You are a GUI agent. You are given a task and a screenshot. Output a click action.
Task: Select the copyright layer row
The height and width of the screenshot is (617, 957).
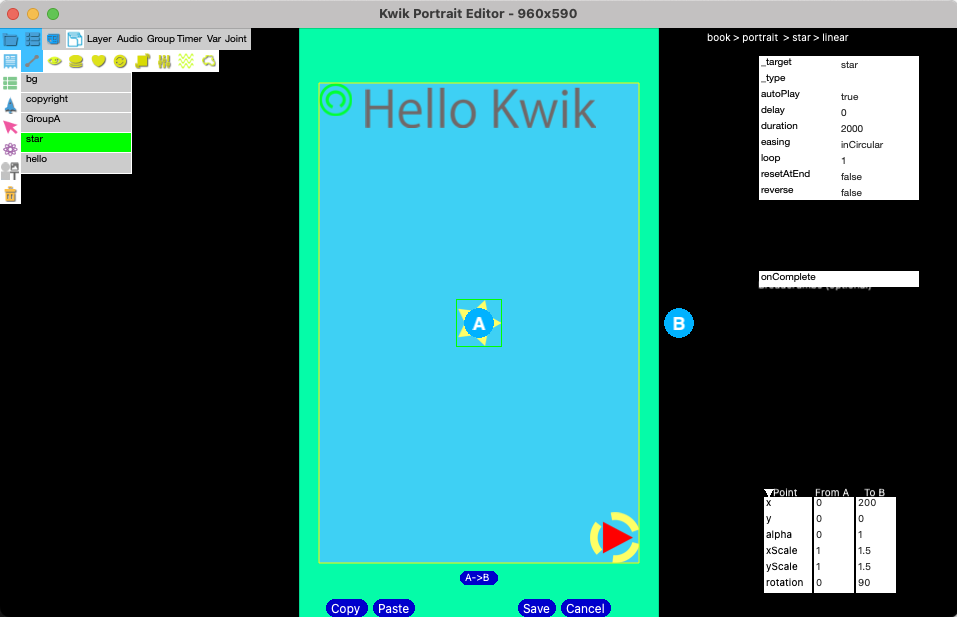(x=76, y=102)
